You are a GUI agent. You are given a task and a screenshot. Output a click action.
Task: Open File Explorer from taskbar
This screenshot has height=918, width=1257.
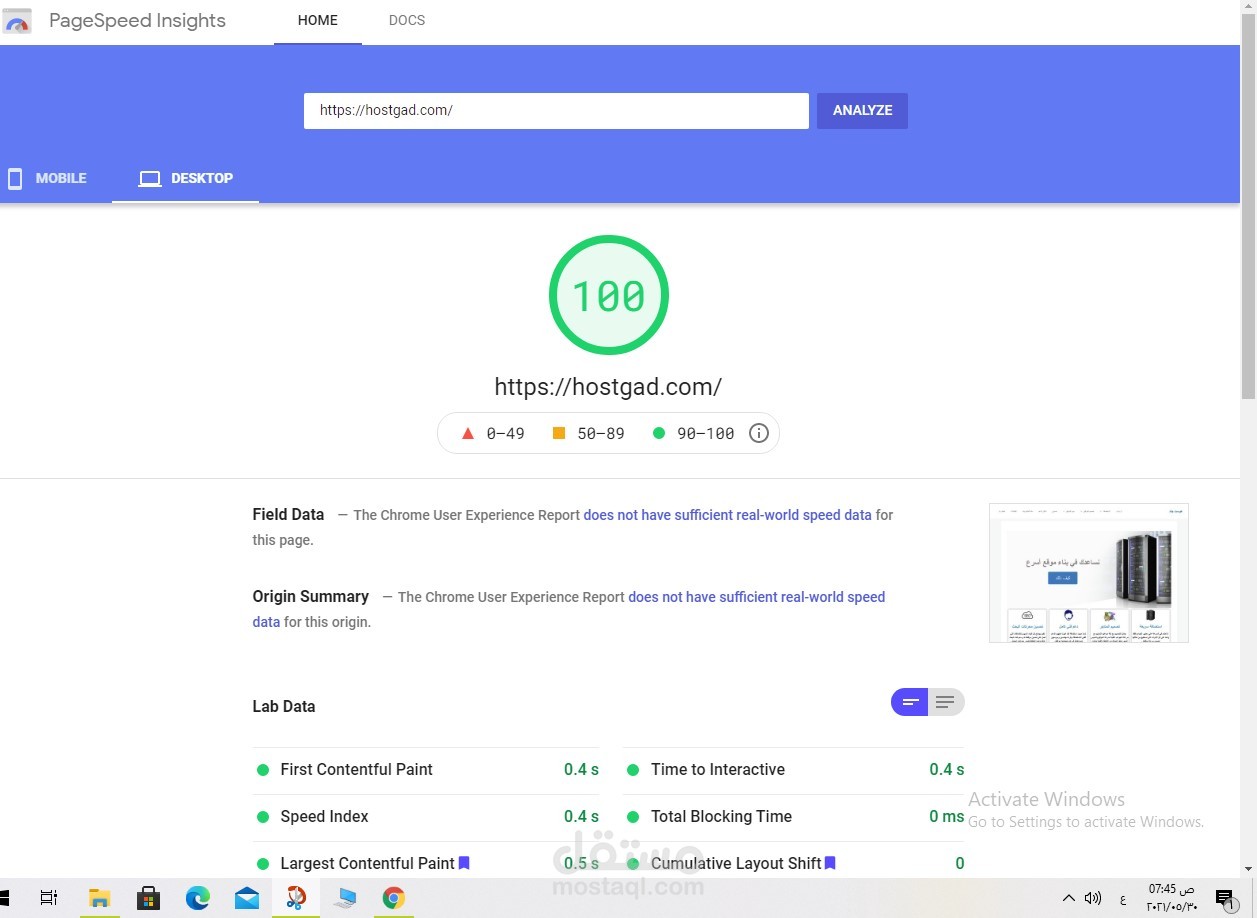(x=99, y=898)
